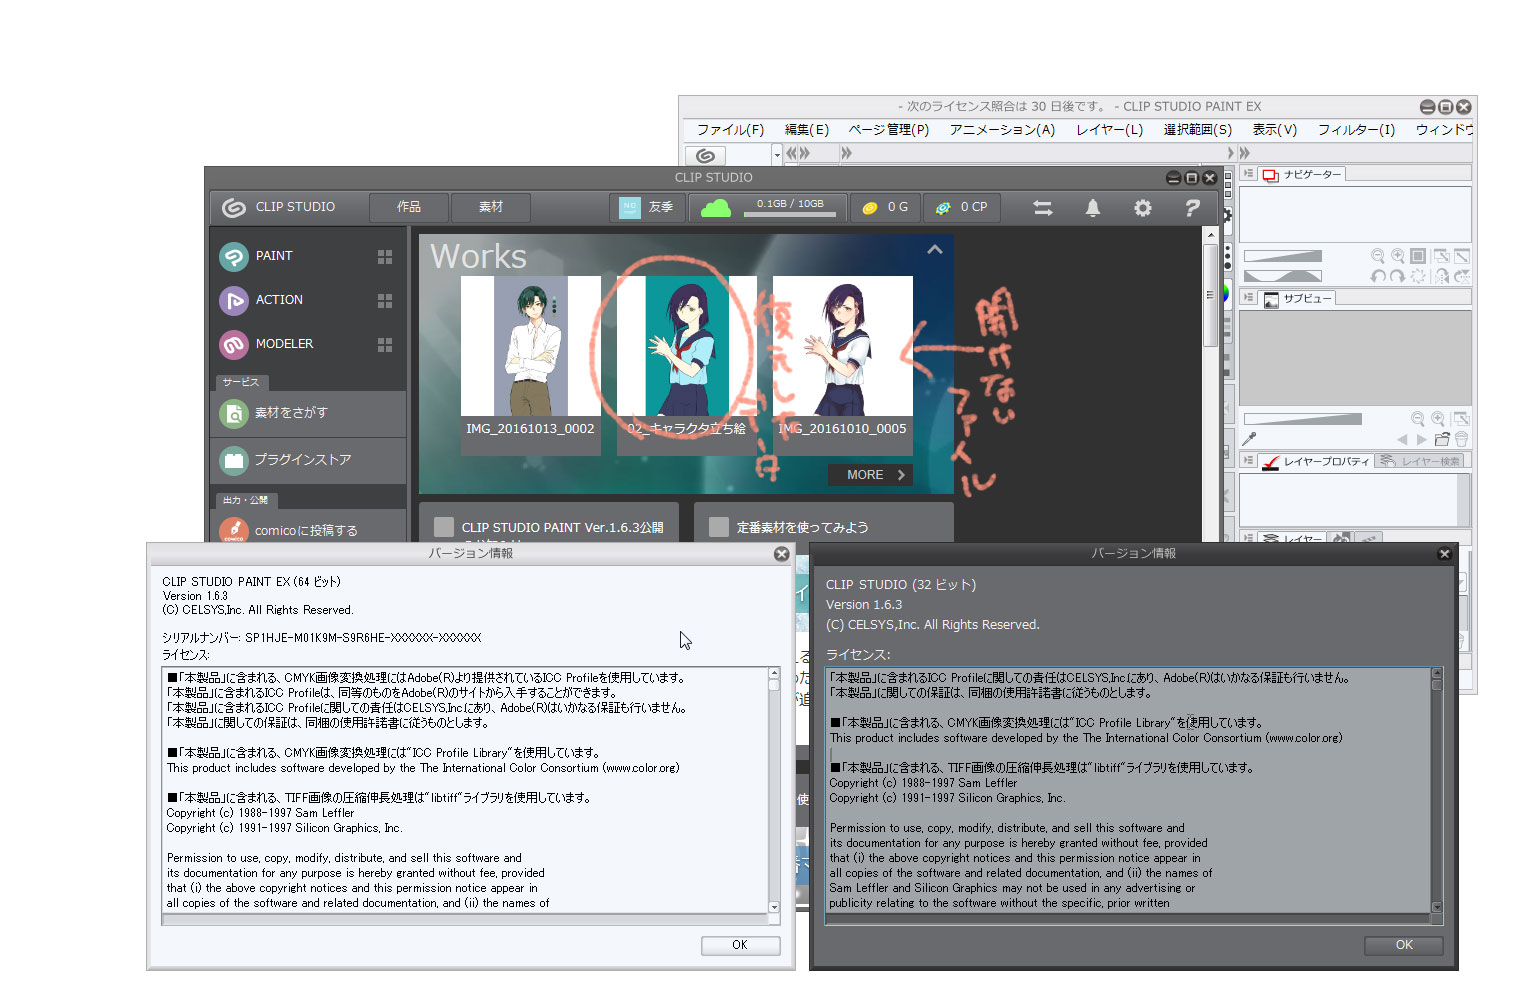This screenshot has width=1515, height=1008.
Task: Click the 0.1GB / 10GB storage usage bar
Action: pyautogui.click(x=790, y=207)
